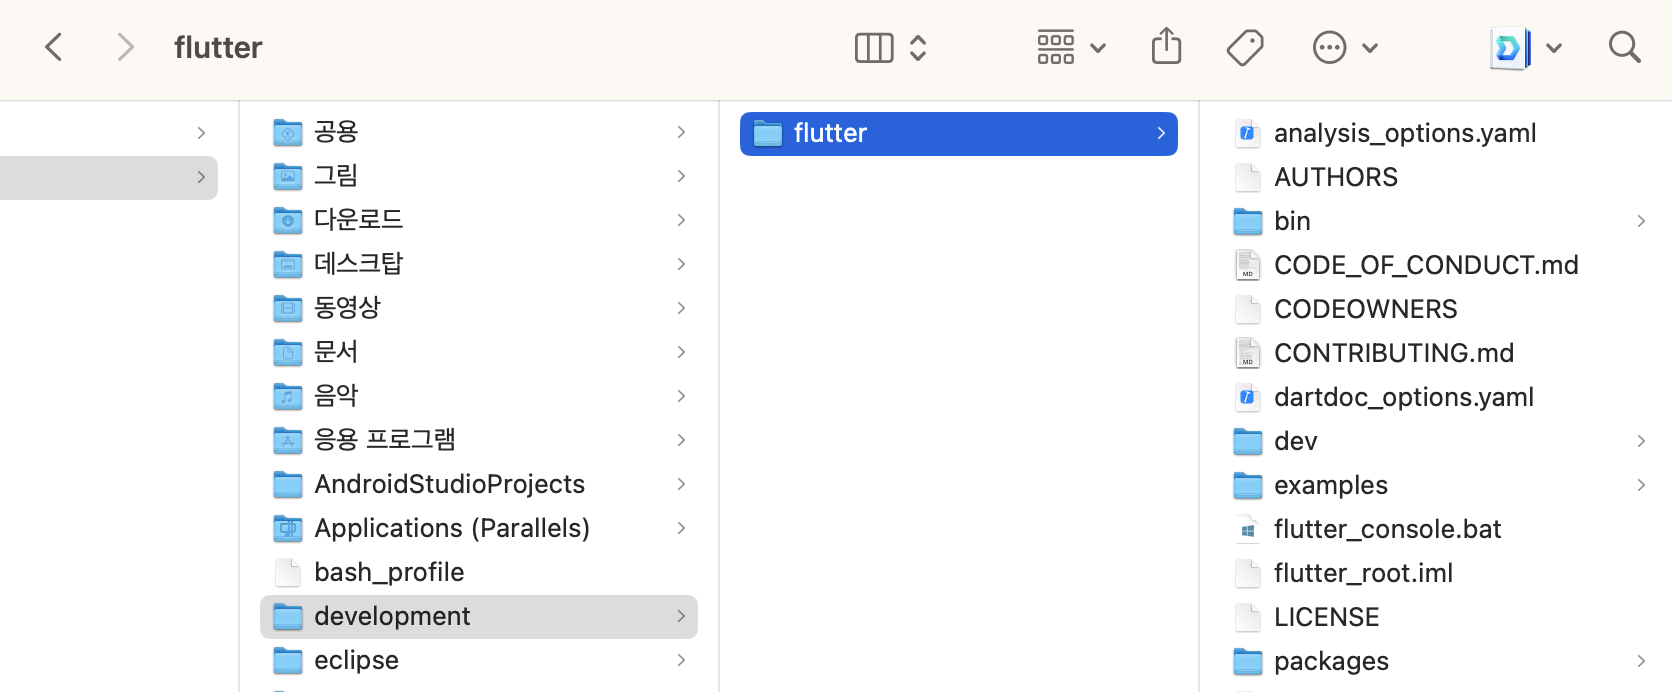Select the highlighted row in leftmost column
Viewport: 1672px width, 692px height.
108,177
